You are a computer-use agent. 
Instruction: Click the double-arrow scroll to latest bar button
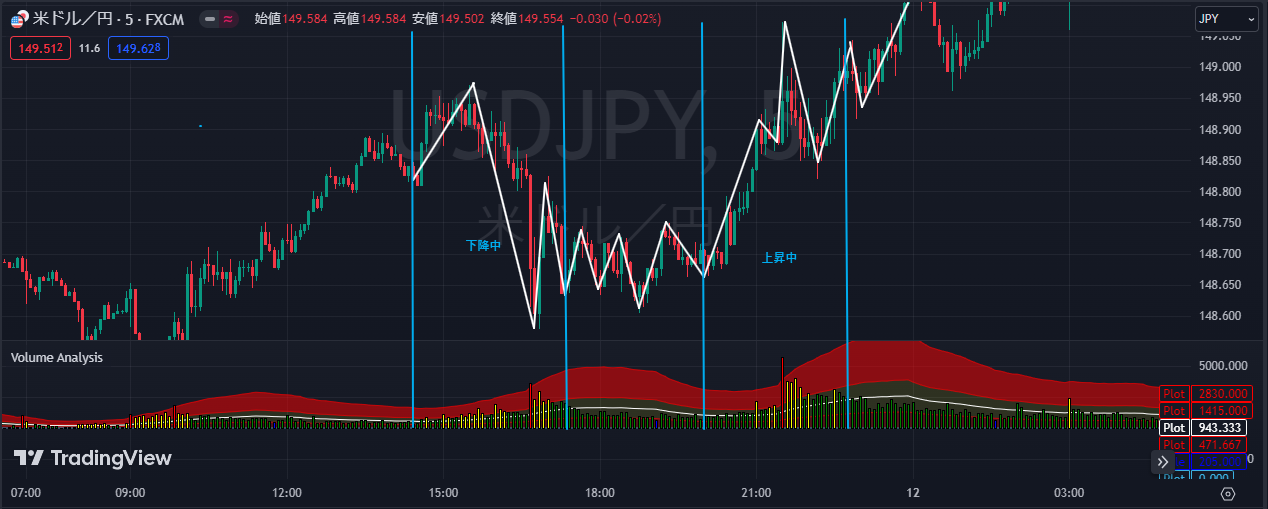point(1161,461)
